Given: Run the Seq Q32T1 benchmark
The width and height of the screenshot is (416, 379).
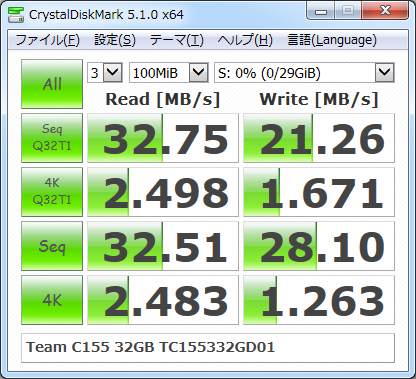Looking at the screenshot, I should click(x=52, y=138).
